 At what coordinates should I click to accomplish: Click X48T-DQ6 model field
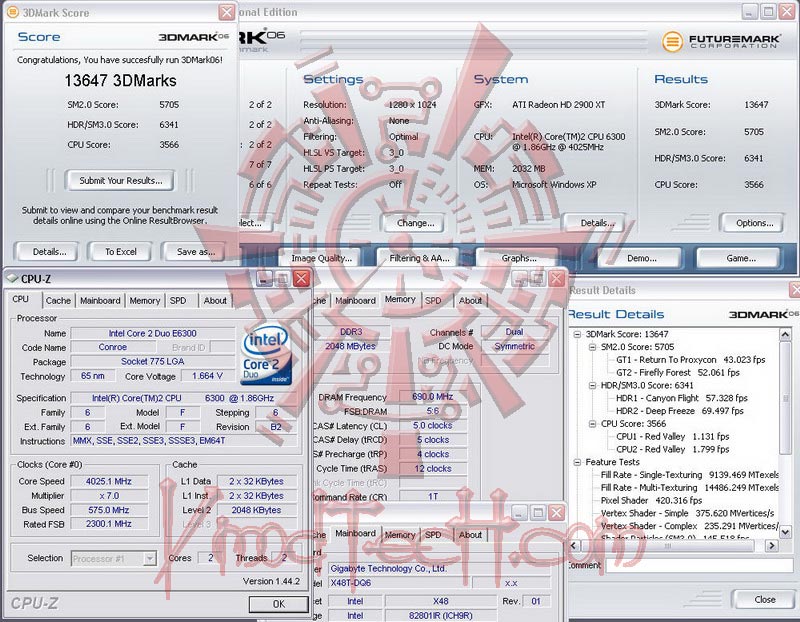(x=399, y=583)
